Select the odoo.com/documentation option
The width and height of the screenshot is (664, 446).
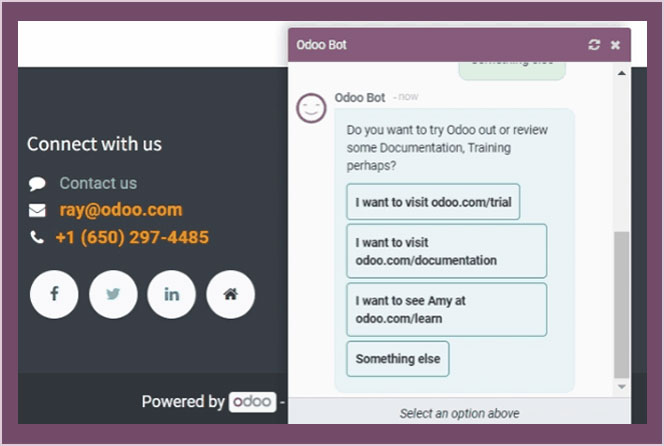point(446,251)
